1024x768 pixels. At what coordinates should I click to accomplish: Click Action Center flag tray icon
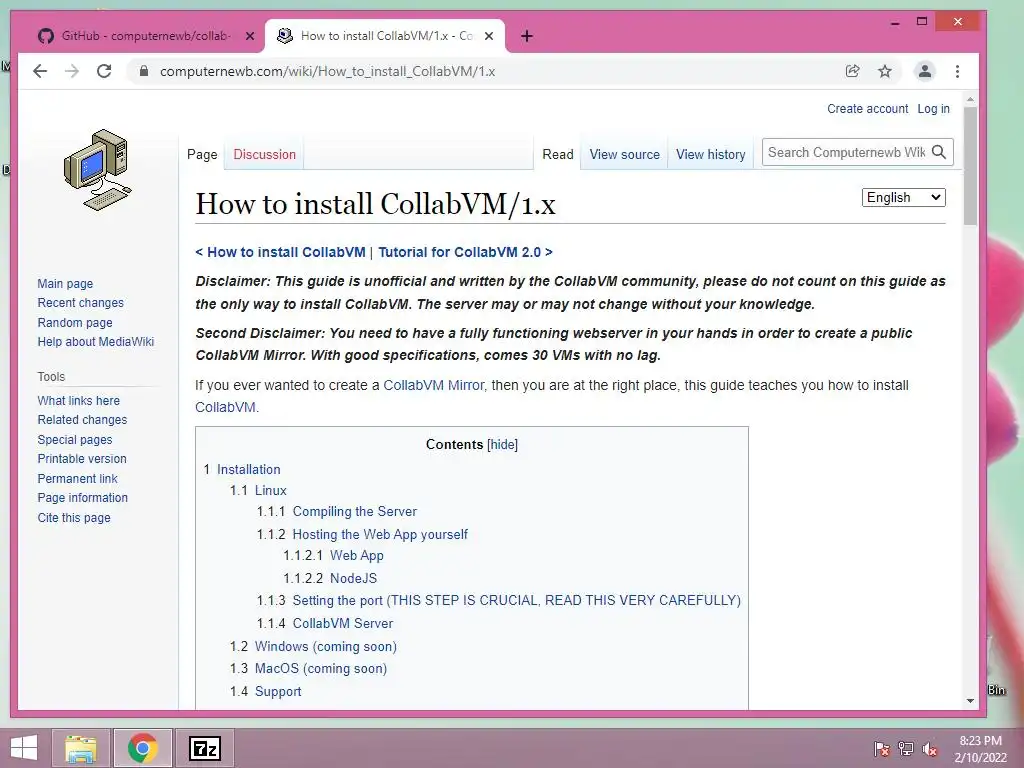882,748
